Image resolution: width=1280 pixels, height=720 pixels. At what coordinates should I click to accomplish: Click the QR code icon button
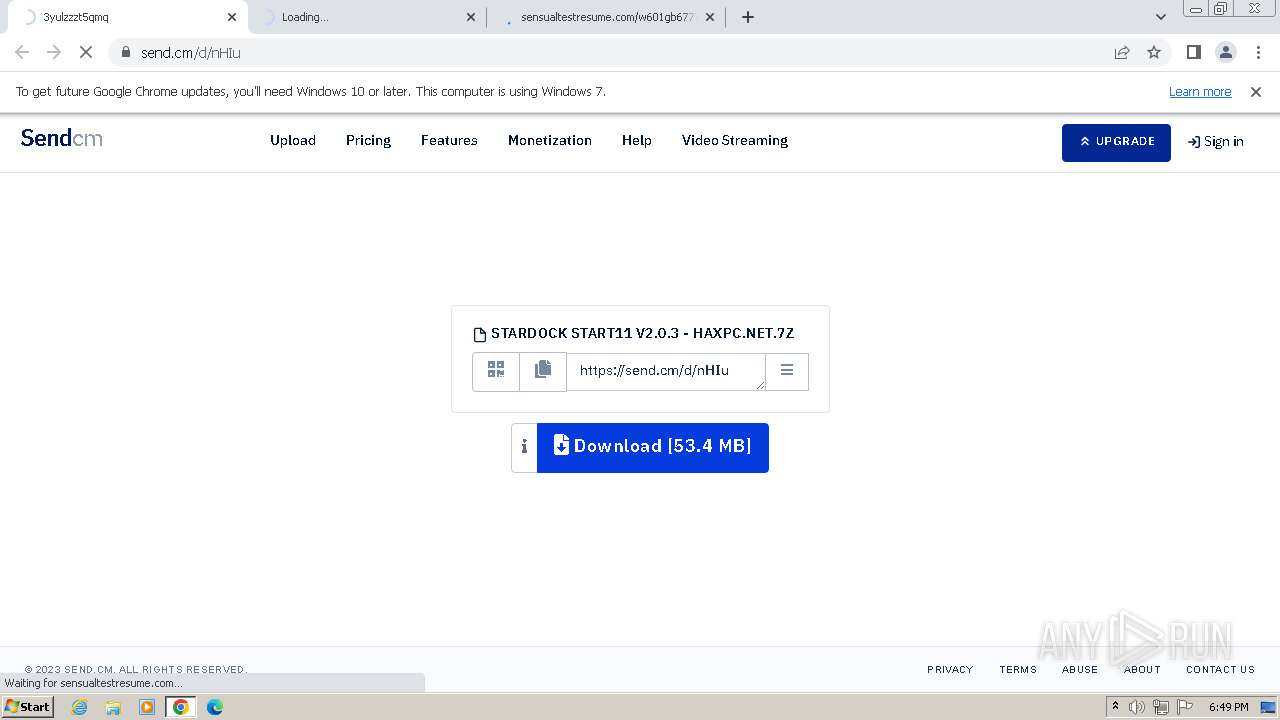(496, 371)
